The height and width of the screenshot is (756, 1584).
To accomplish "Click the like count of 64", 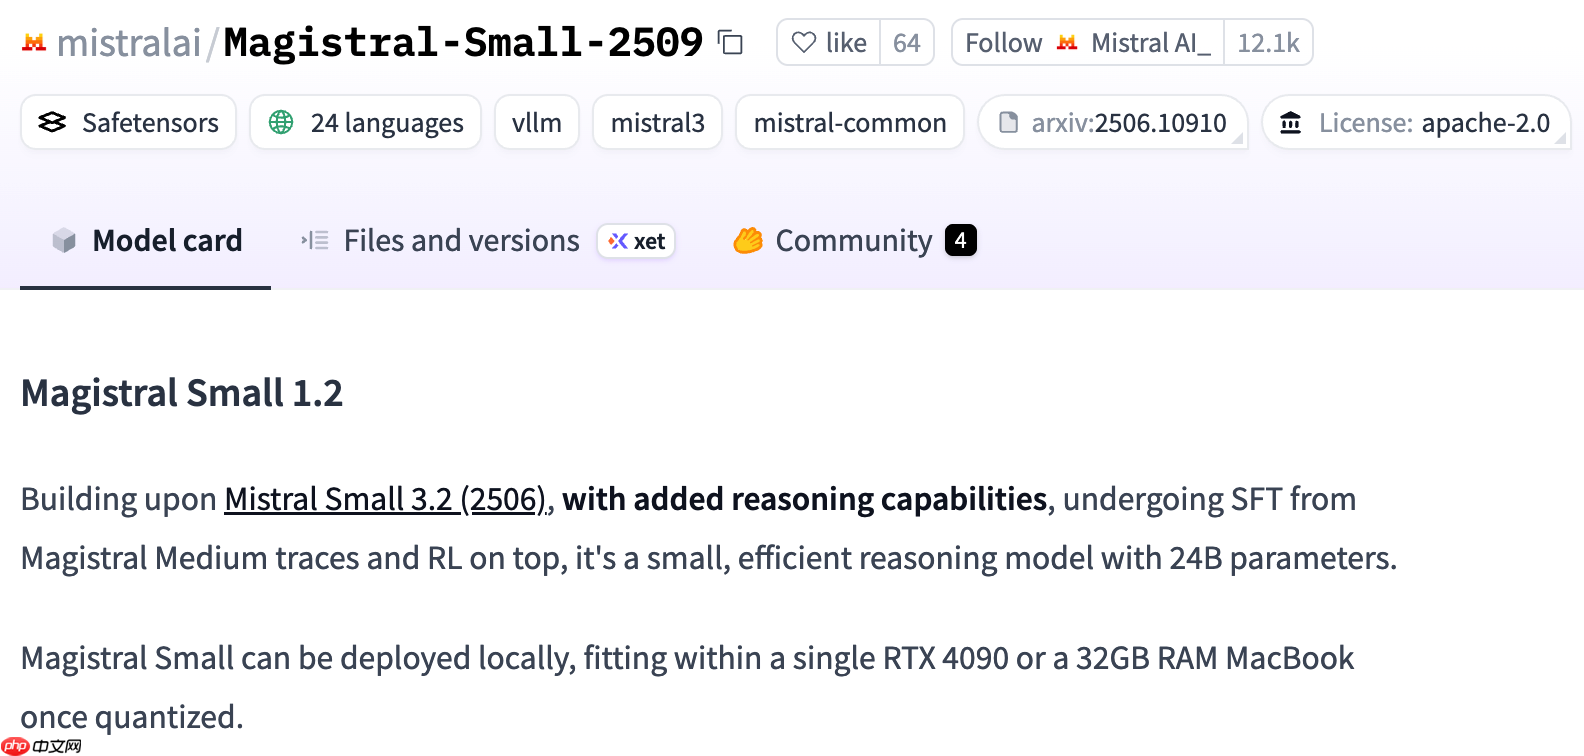I will [x=906, y=42].
